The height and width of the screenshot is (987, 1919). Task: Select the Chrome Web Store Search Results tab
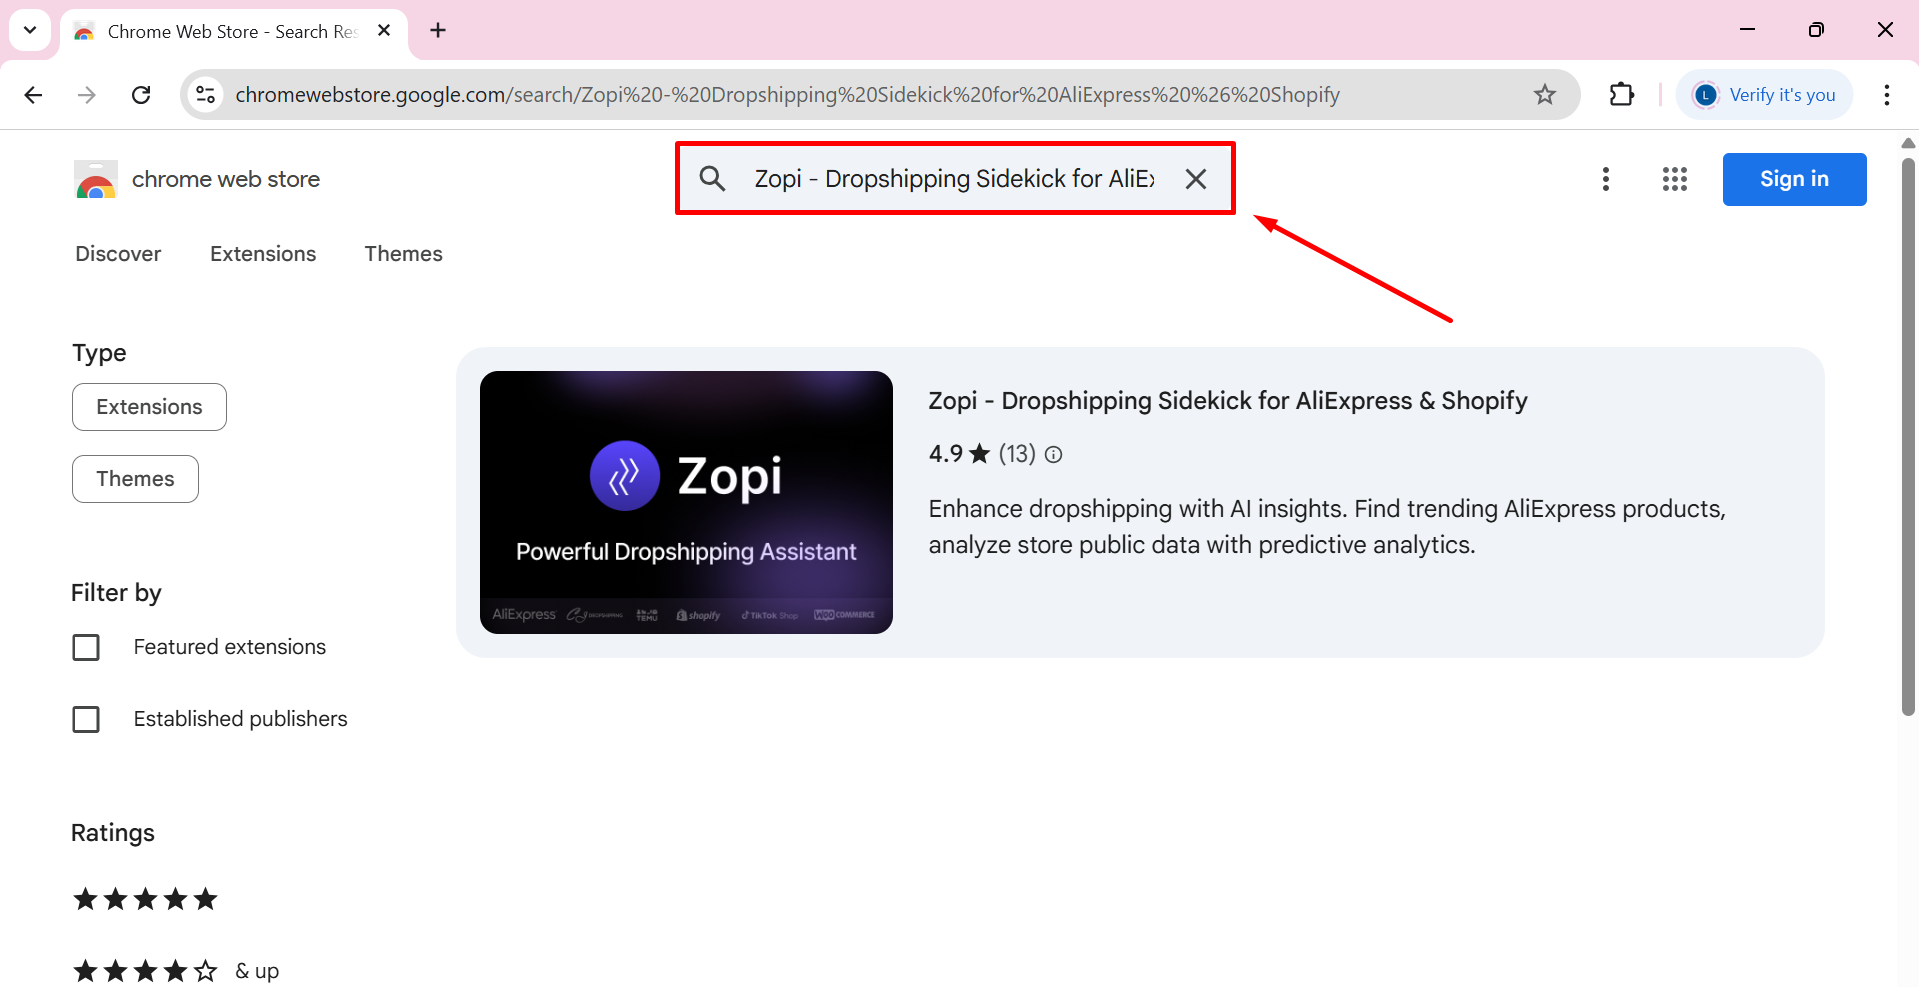click(234, 32)
